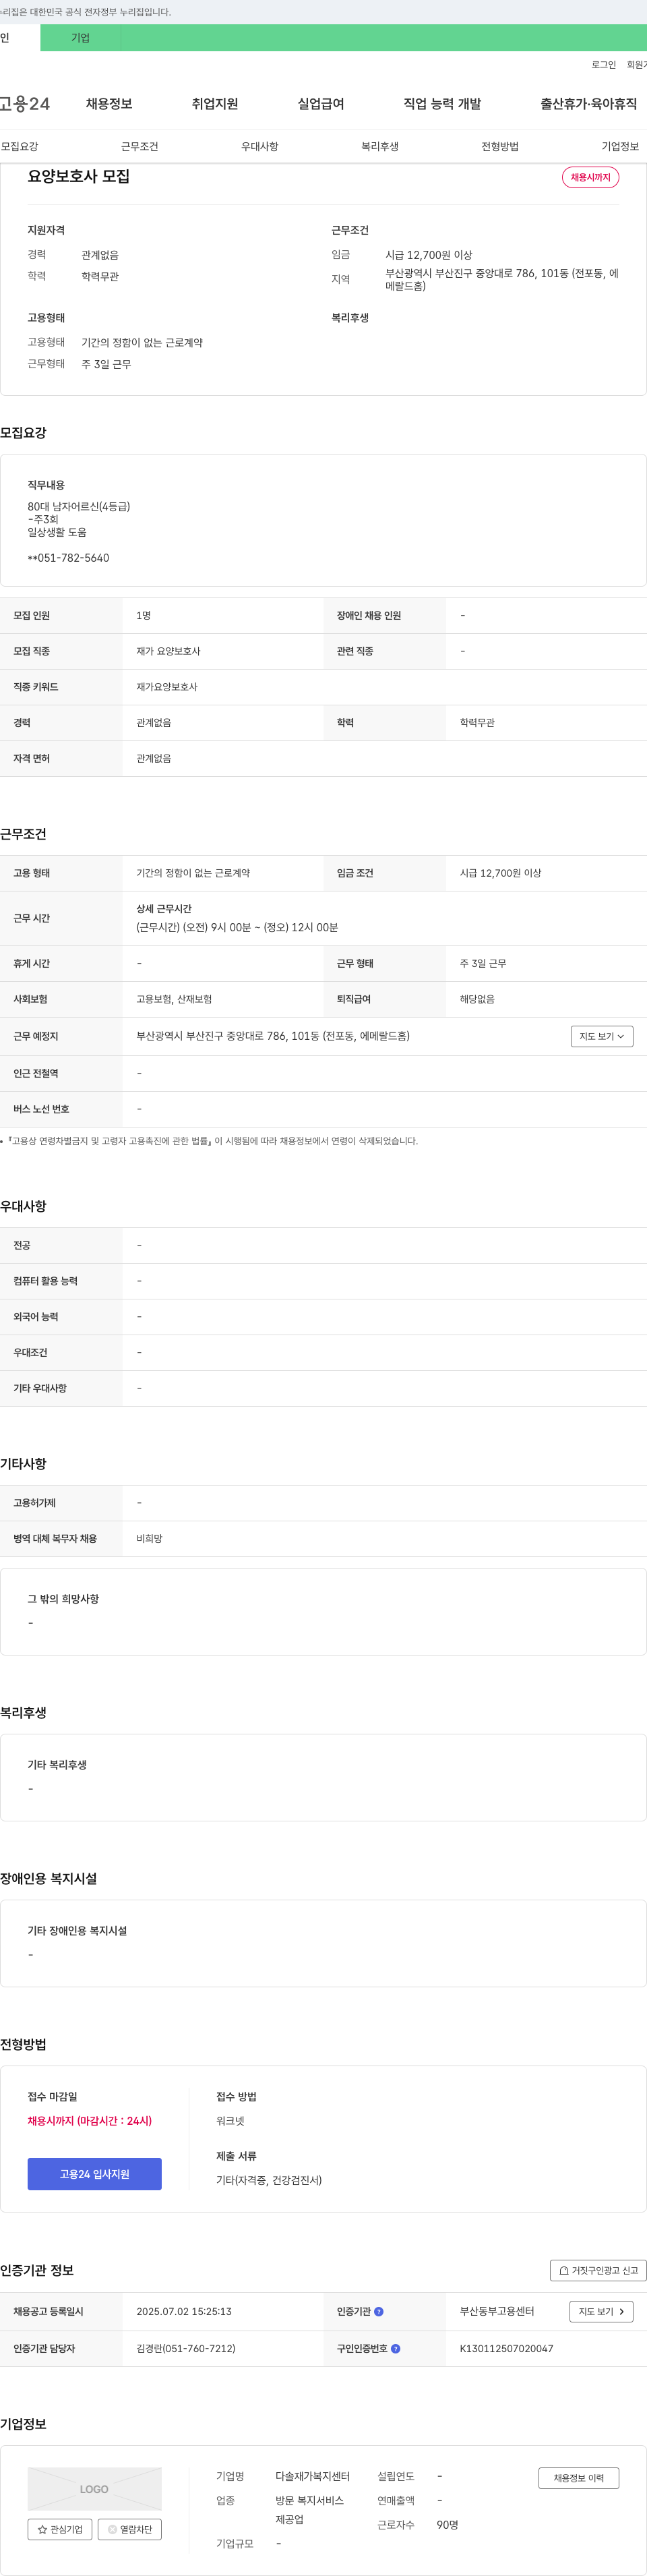
Task: Click the deadline text 채용시까지 (마감시간 : 24시)
Action: pyautogui.click(x=90, y=2120)
